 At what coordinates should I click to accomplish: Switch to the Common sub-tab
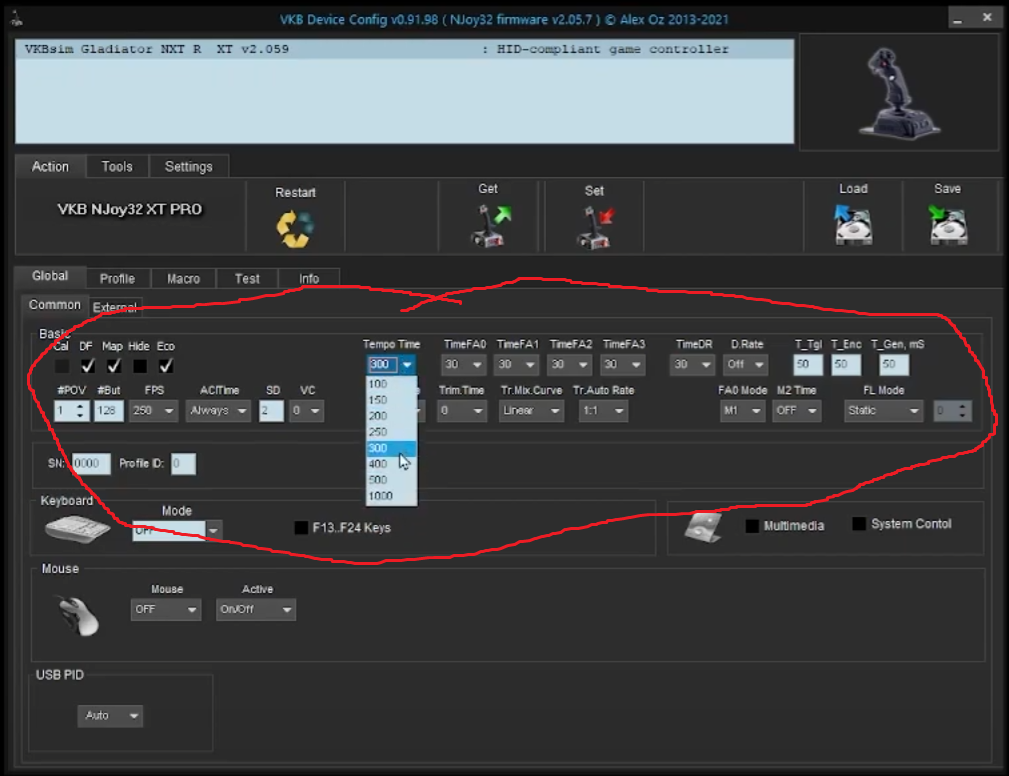[x=55, y=305]
